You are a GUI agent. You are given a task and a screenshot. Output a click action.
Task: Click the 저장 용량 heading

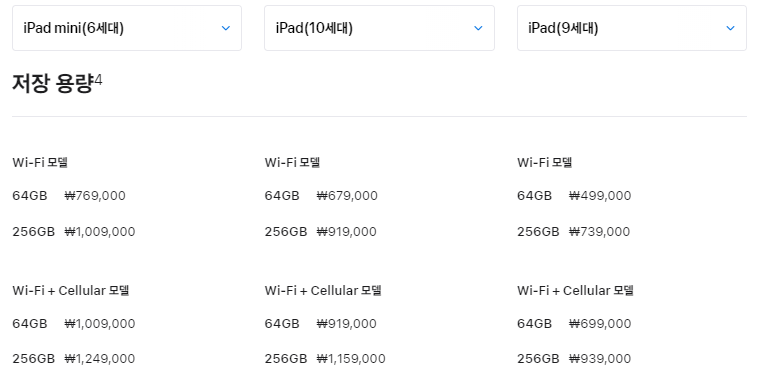52,83
